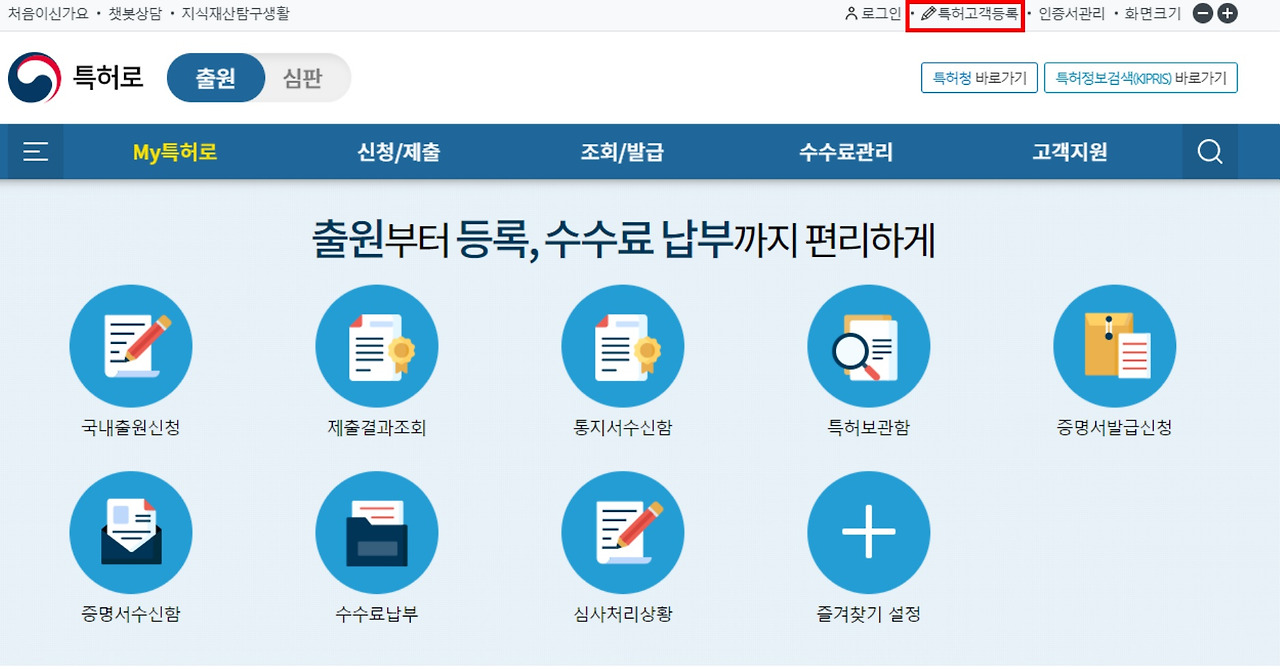This screenshot has width=1280, height=669.
Task: Click the search magnifier in the navigation bar
Action: coord(1209,151)
